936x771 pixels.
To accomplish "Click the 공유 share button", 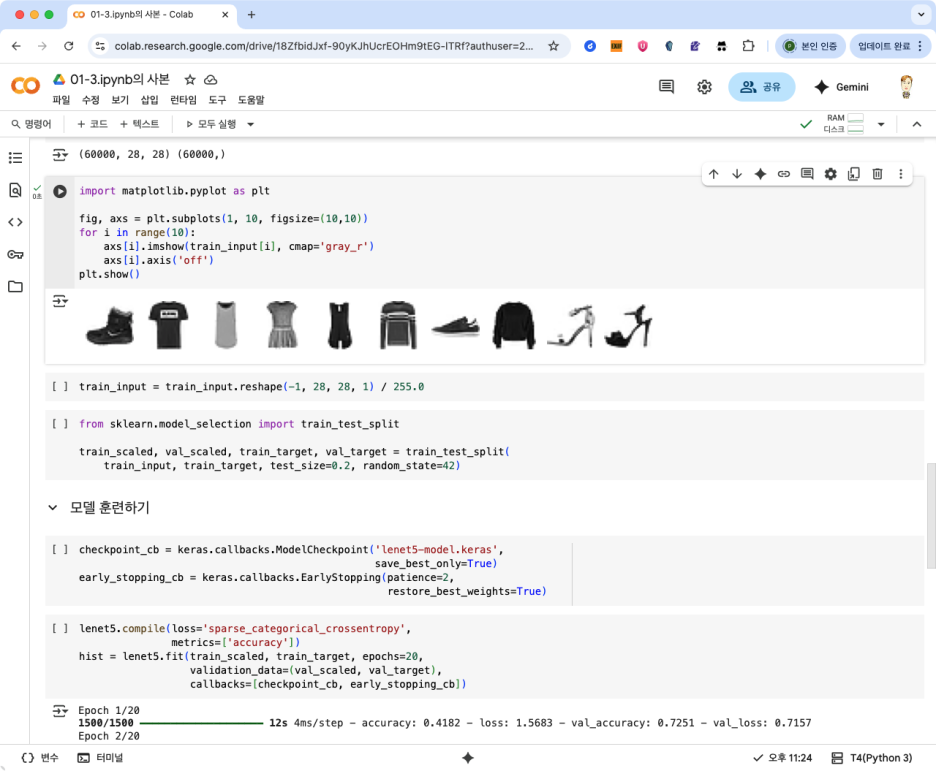I will (761, 87).
